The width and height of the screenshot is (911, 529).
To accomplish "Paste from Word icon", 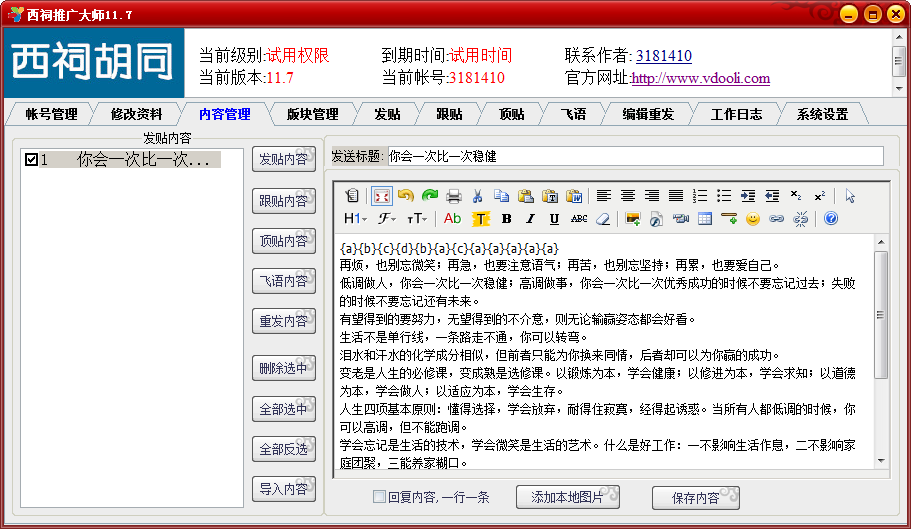I will [574, 196].
